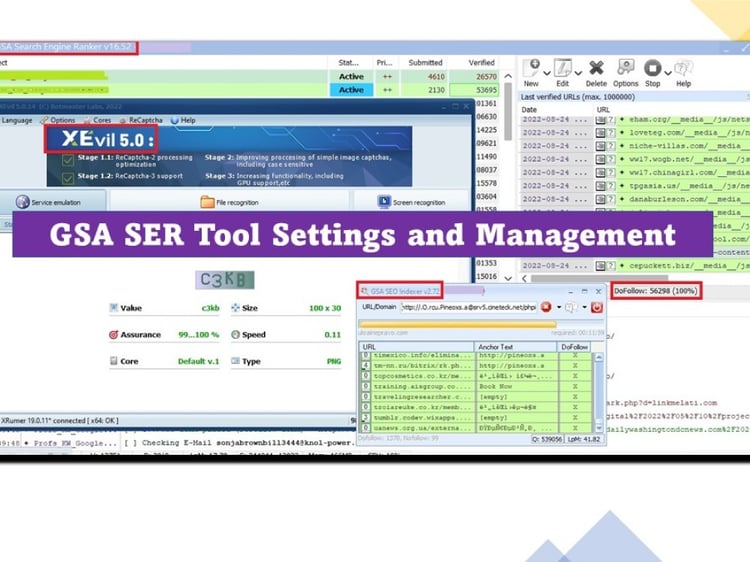The width and height of the screenshot is (750, 562).
Task: Click the Edit project icon
Action: 562,68
